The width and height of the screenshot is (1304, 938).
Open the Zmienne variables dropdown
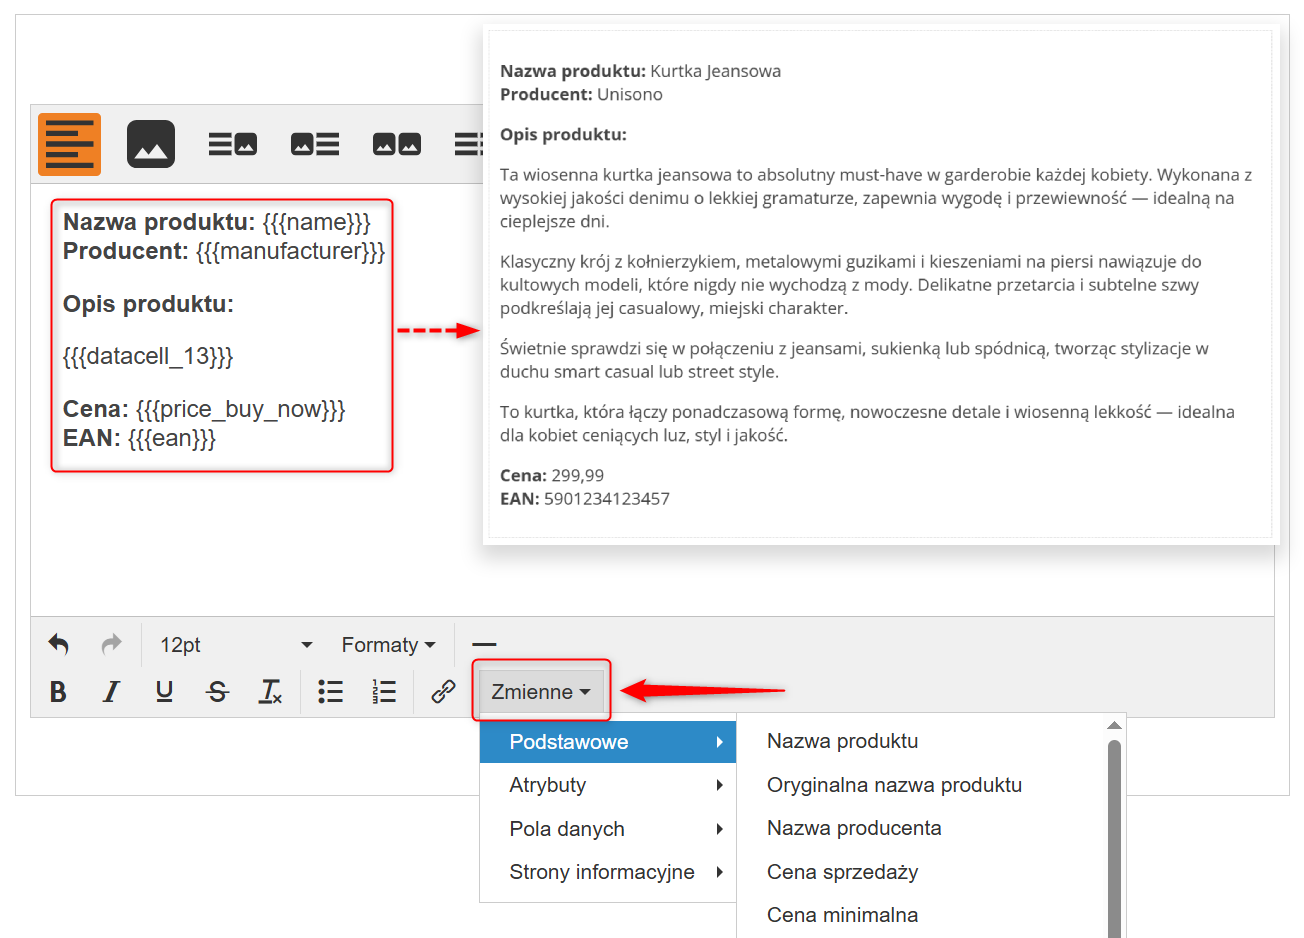[x=541, y=692]
